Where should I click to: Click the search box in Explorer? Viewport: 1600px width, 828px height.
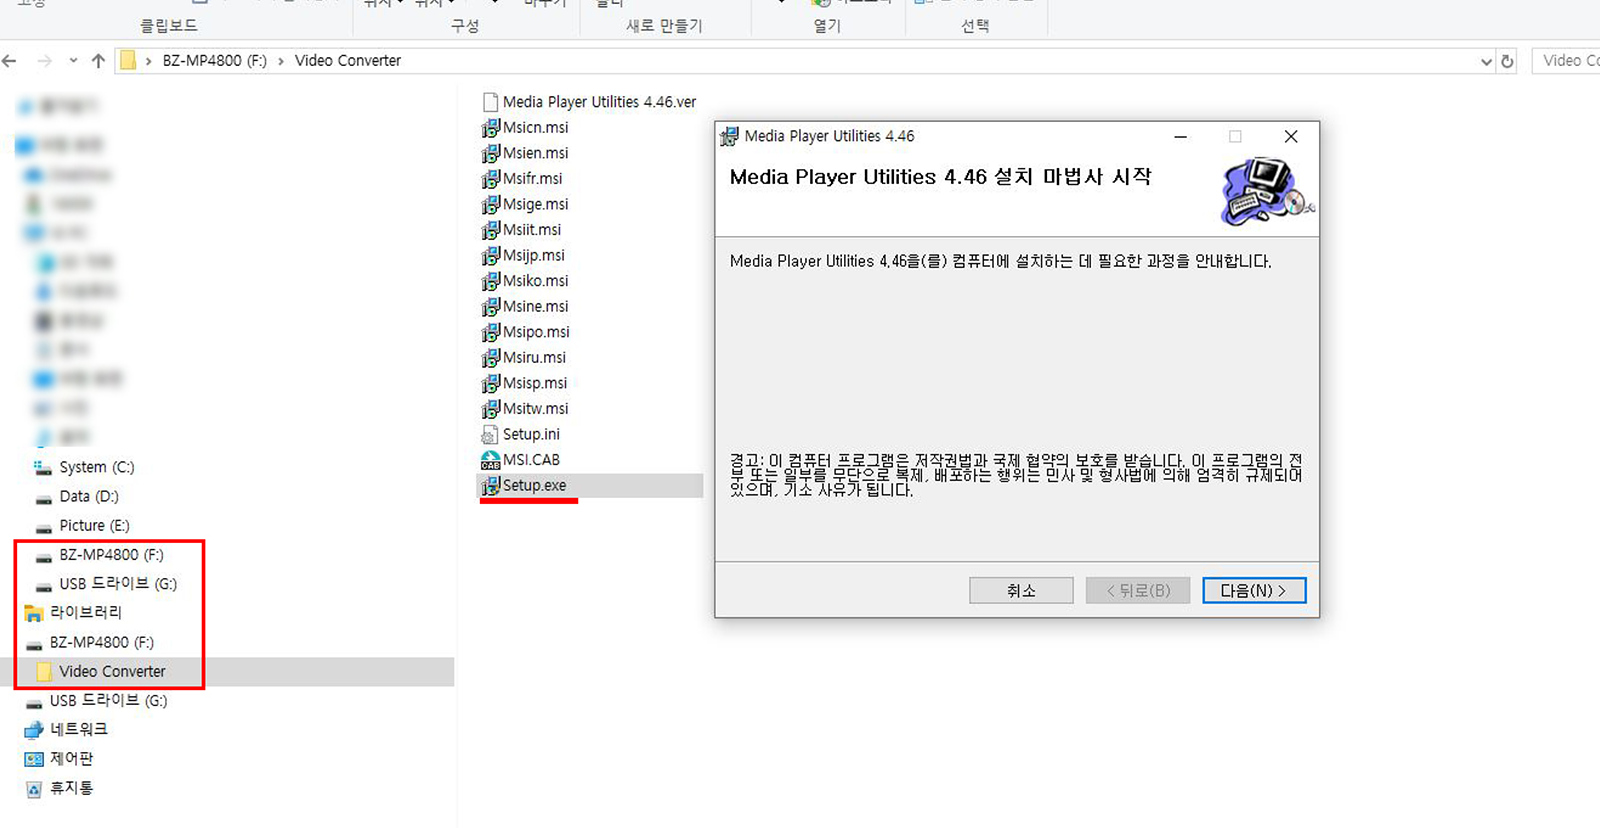(1566, 61)
